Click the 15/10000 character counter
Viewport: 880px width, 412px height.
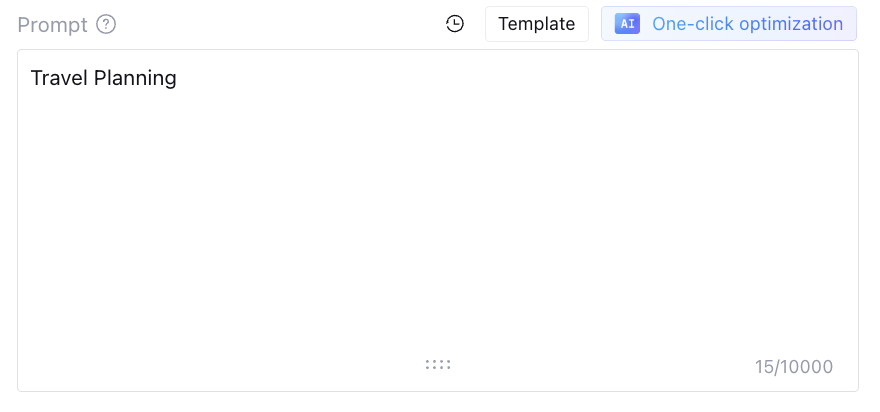pyautogui.click(x=793, y=367)
